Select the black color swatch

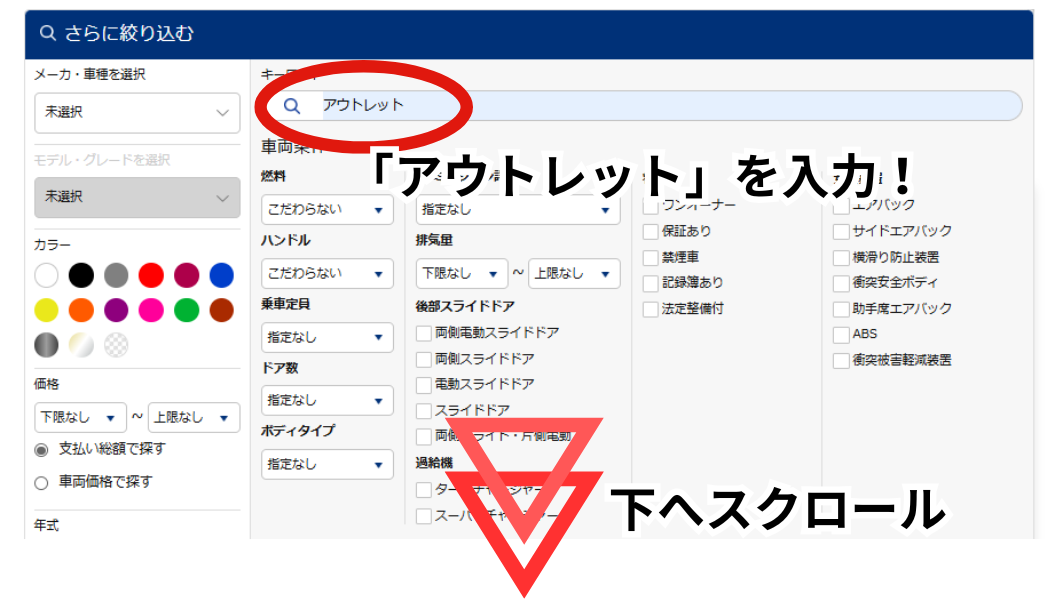pyautogui.click(x=82, y=275)
